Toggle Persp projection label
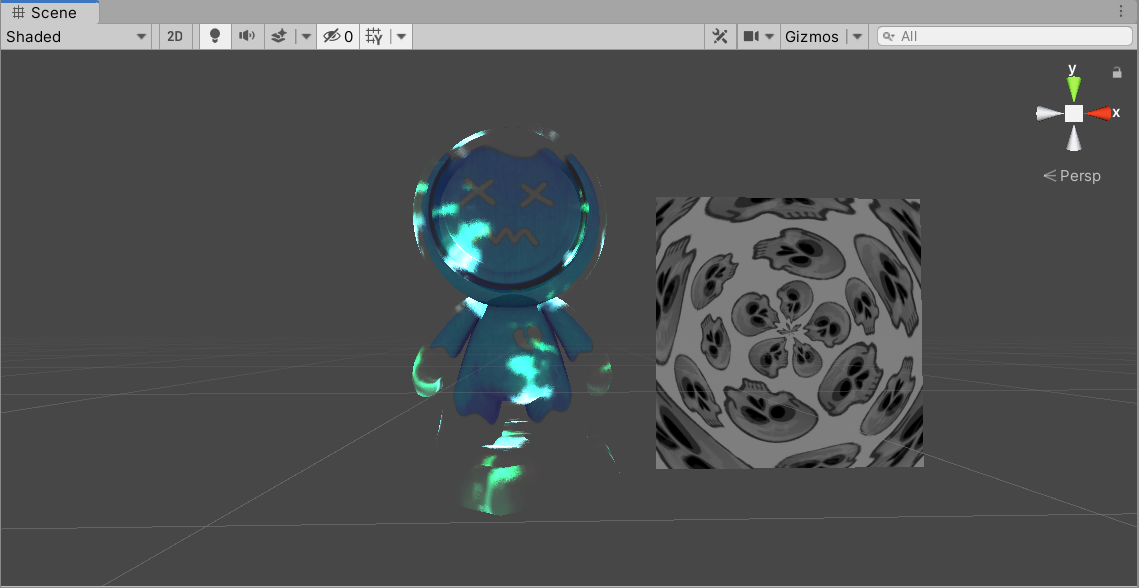This screenshot has width=1139, height=588. pos(1072,176)
